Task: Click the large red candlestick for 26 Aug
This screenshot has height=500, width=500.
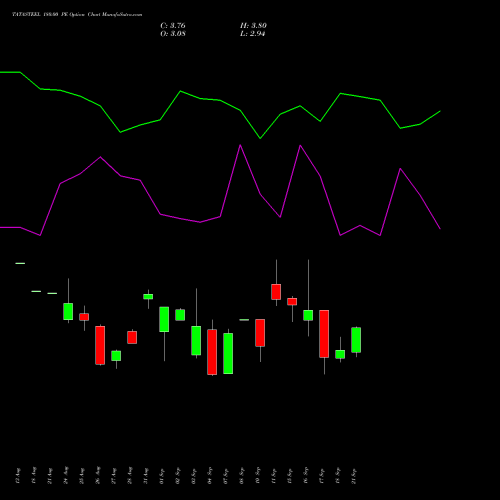Action: coord(100,345)
